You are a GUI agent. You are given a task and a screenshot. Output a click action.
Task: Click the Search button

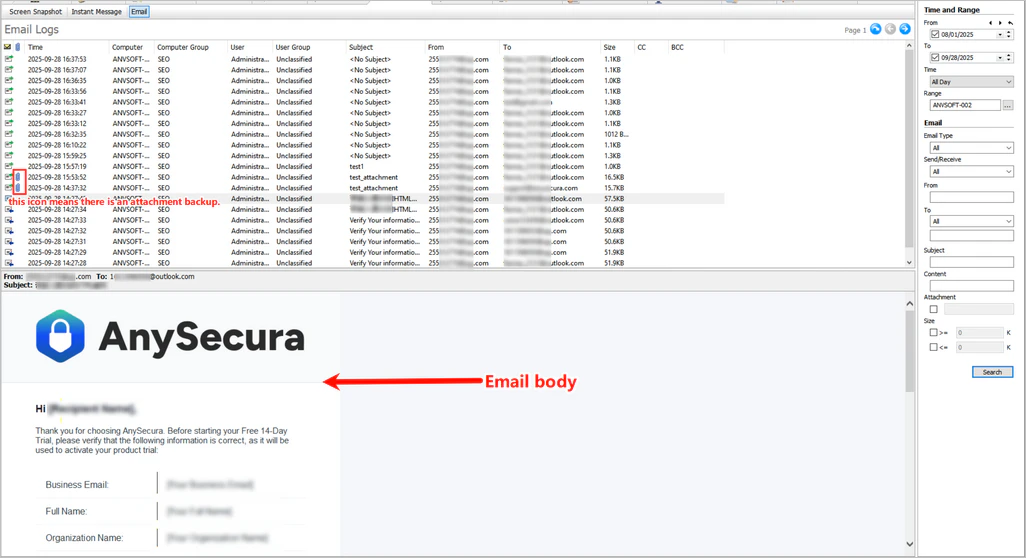(992, 372)
